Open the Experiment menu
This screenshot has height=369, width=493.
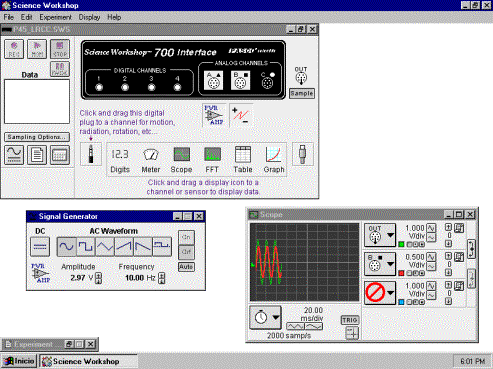[55, 17]
